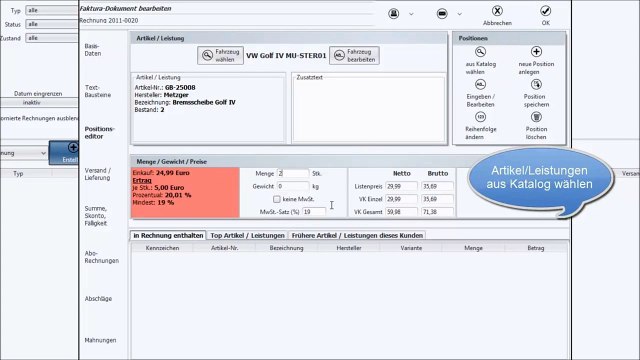This screenshot has height=360, width=640.
Task: Select Positions-editor in sidebar
Action: (x=100, y=133)
